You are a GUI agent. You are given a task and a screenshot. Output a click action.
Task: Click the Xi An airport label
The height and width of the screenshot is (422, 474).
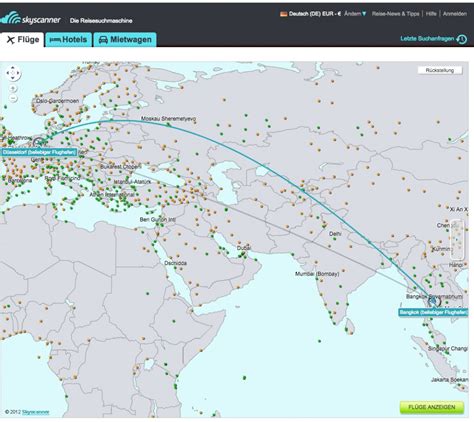(x=459, y=209)
